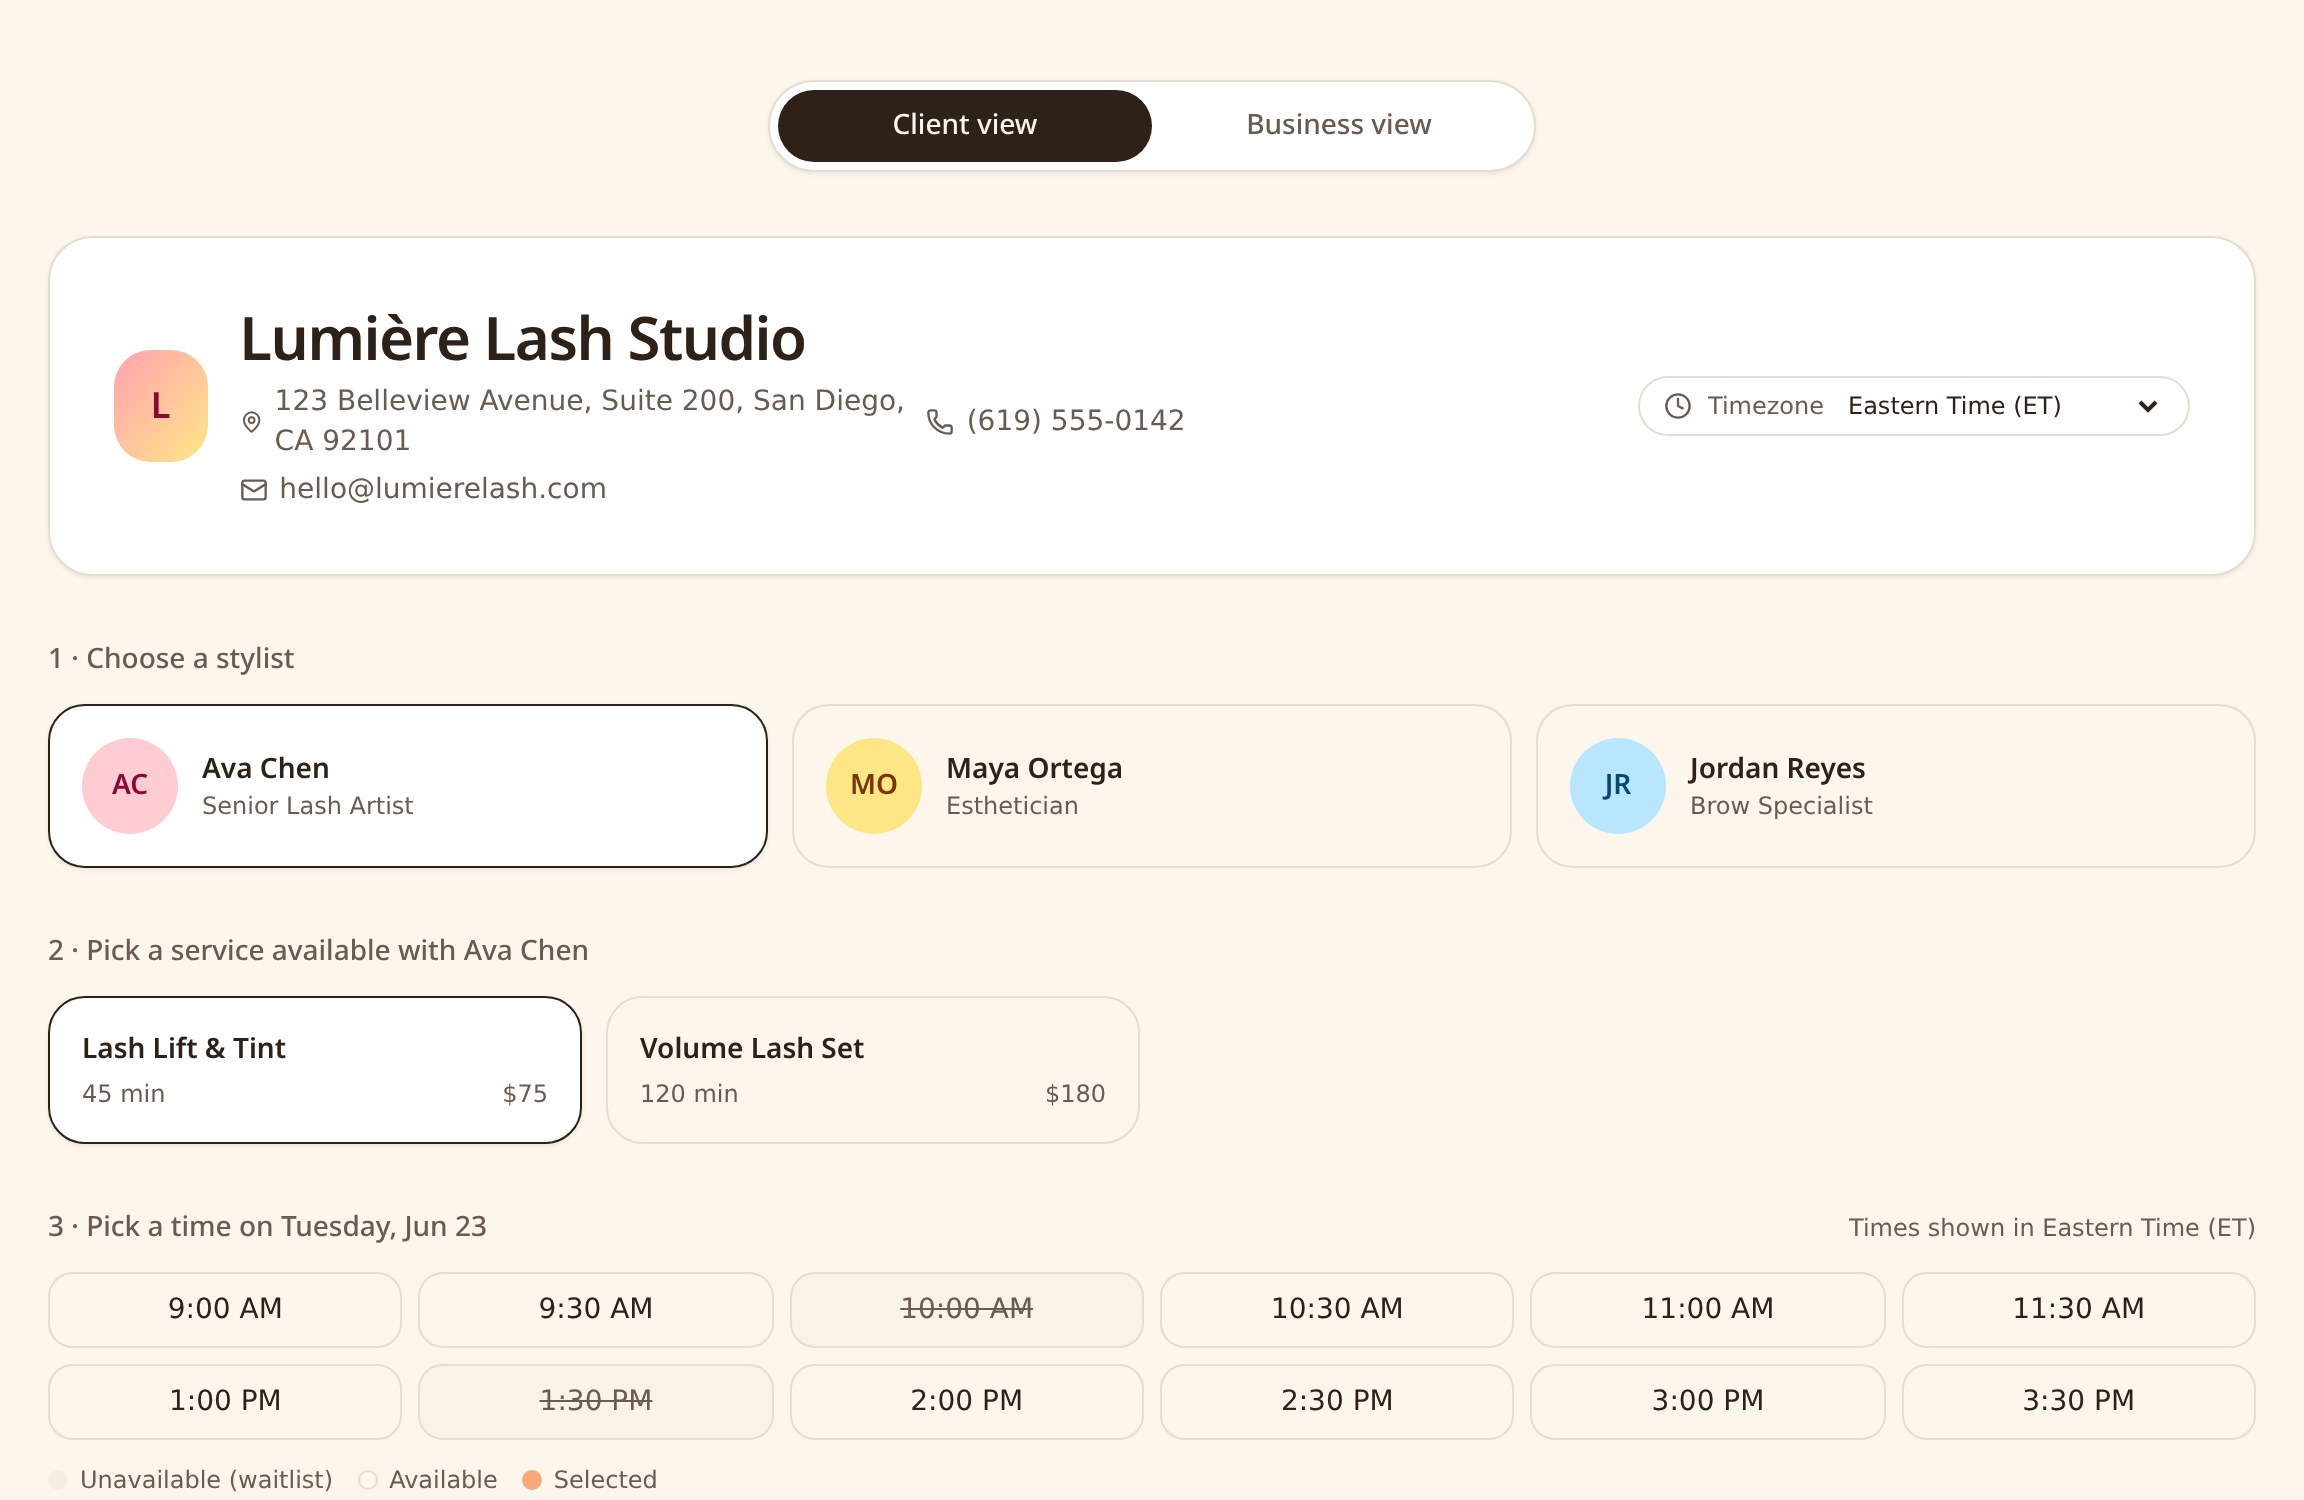
Task: Click the $75 price on Lash Lift & Tint
Action: pyautogui.click(x=525, y=1094)
